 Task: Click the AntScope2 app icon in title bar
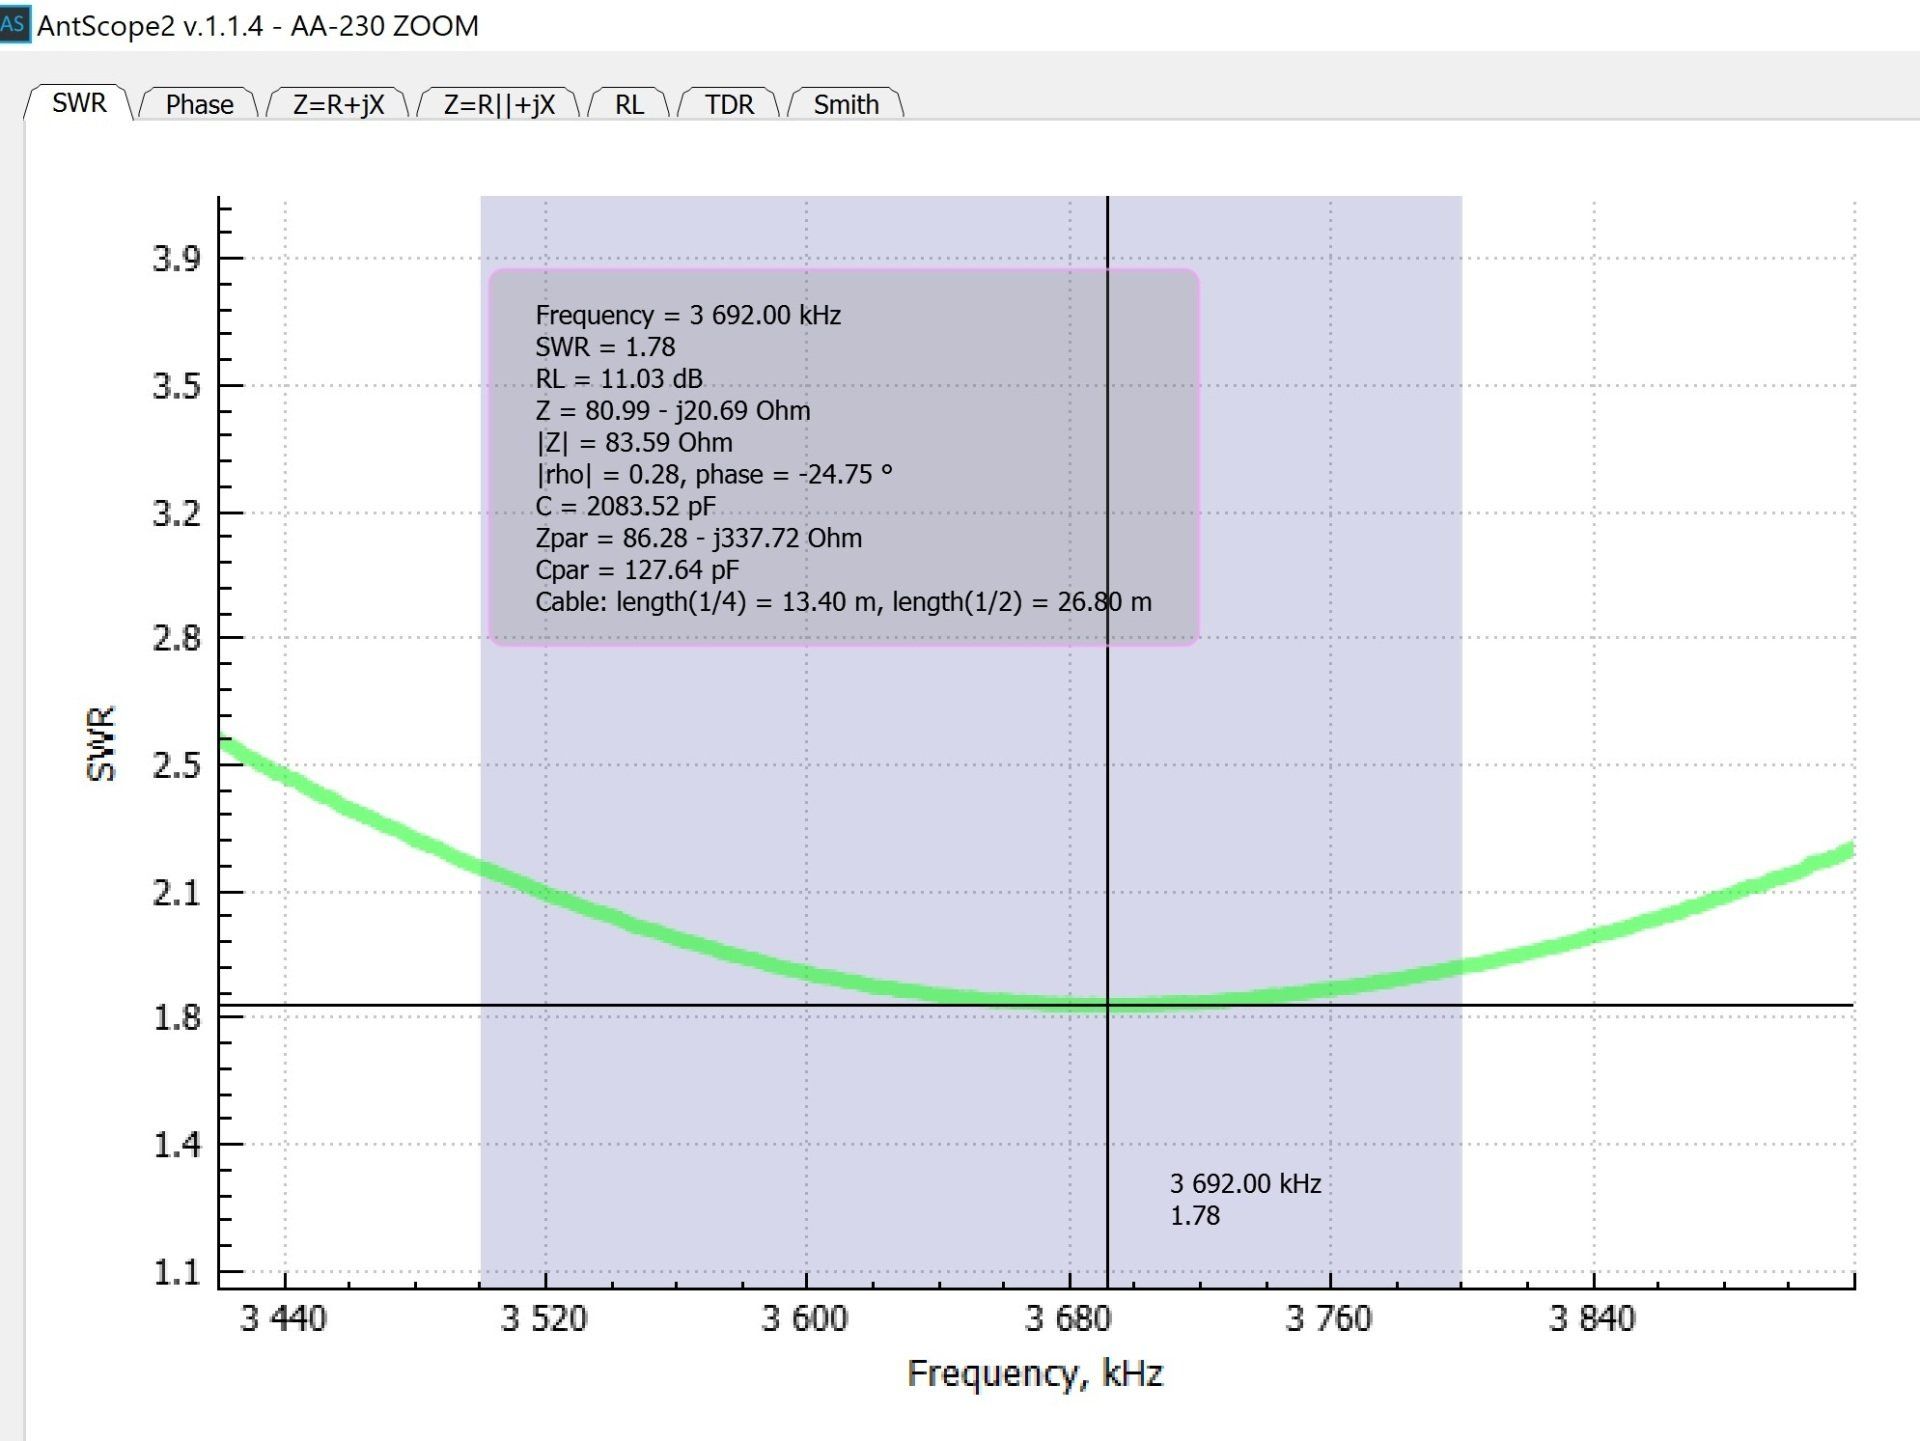click(14, 24)
